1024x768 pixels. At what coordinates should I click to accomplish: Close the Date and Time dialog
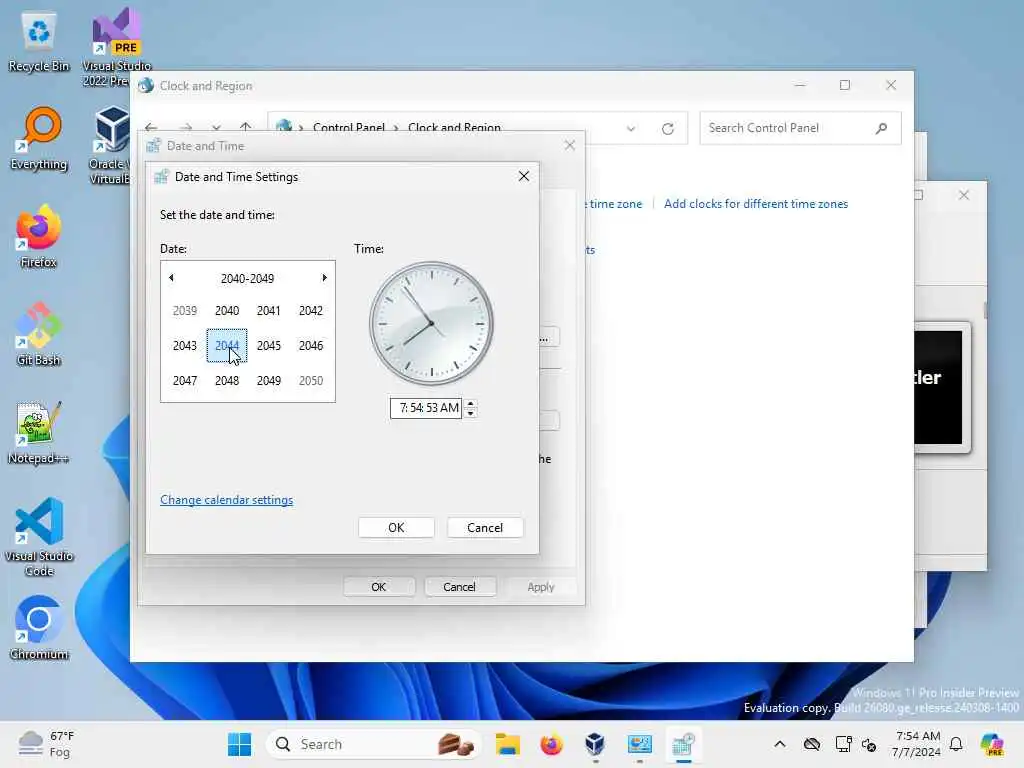569,146
